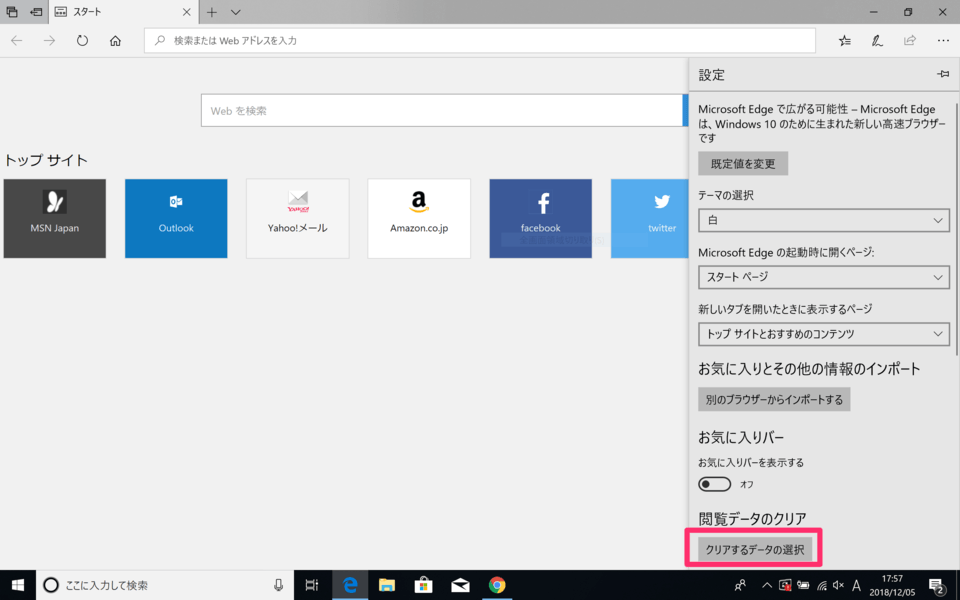The image size is (960, 600).
Task: Pin the settings pane with pin icon
Action: [x=942, y=75]
